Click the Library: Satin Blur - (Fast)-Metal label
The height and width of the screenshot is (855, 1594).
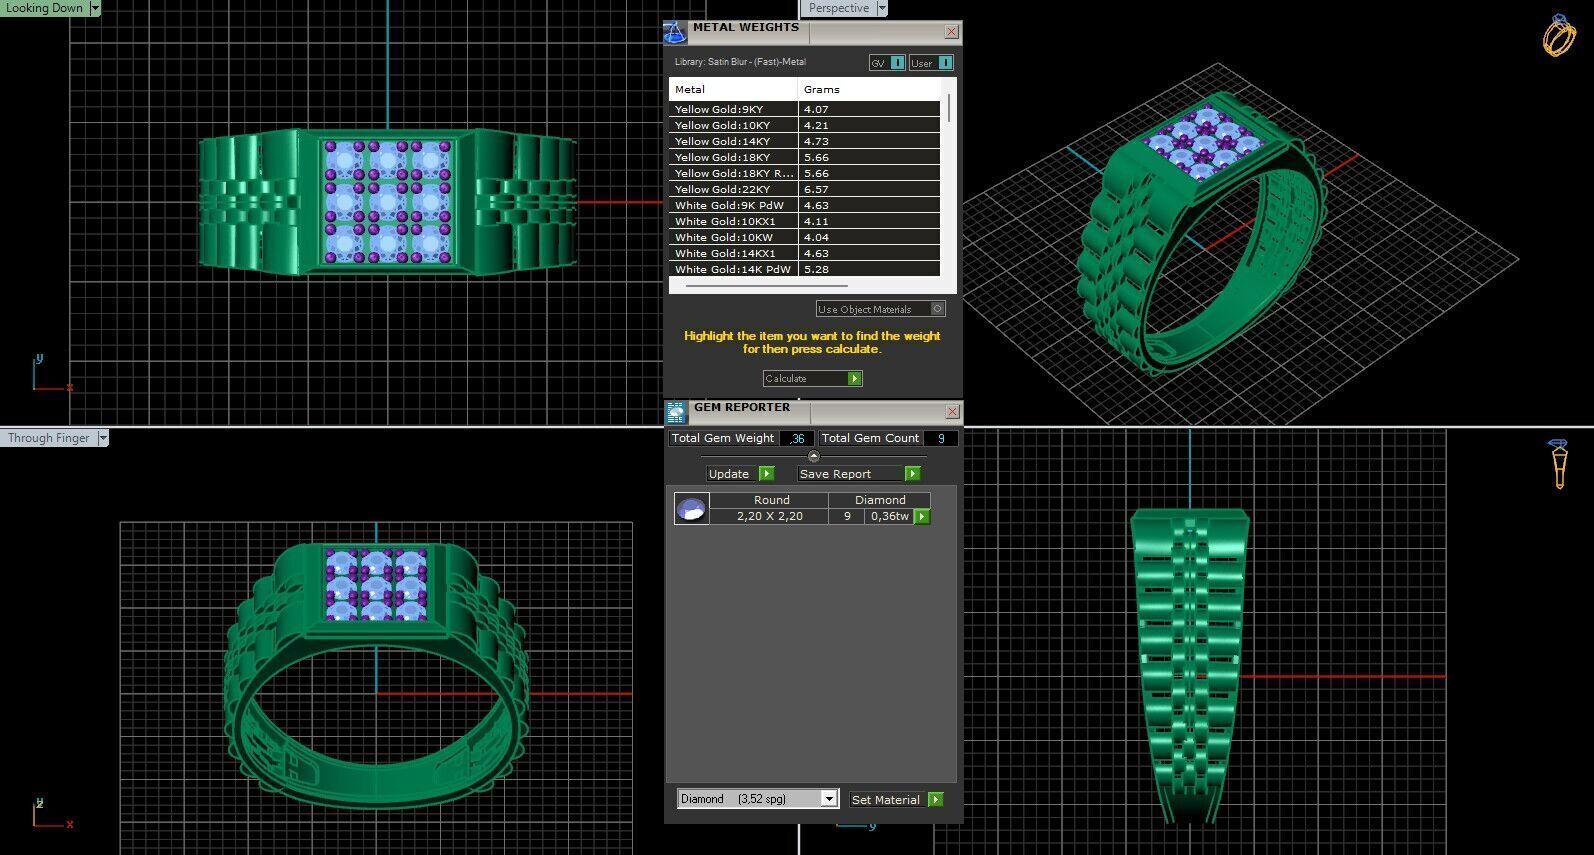point(740,62)
